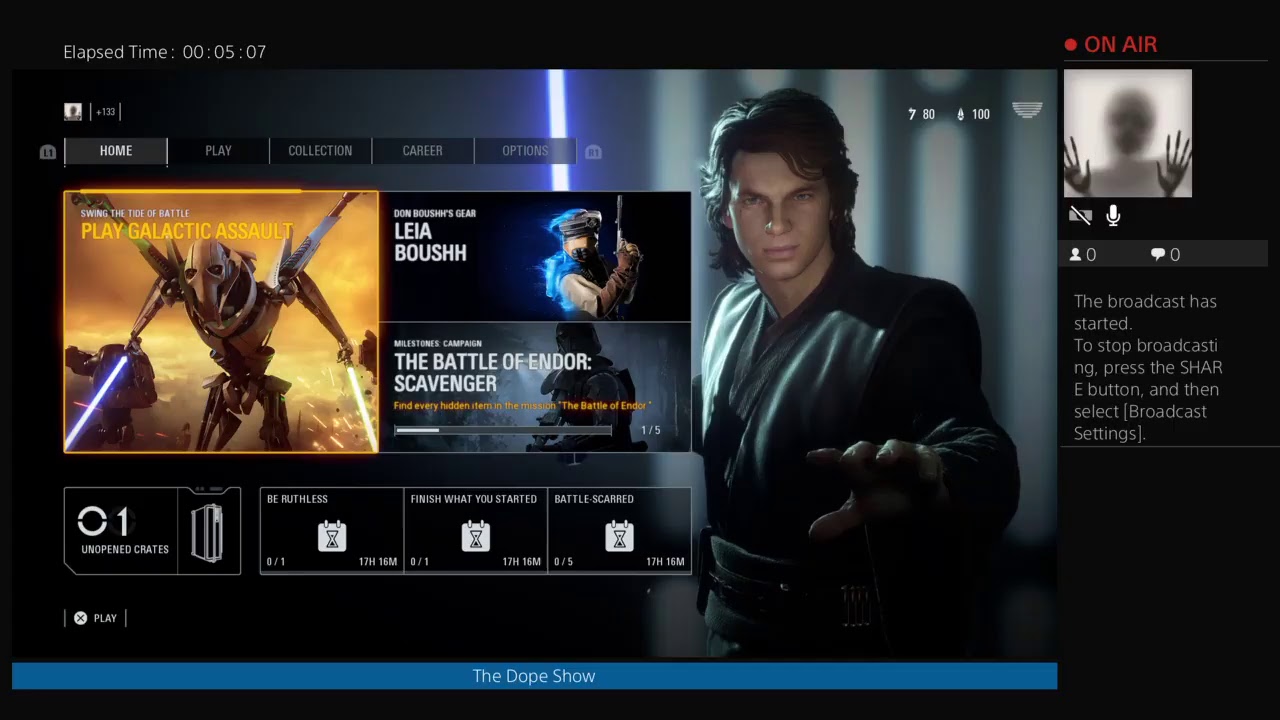Switch to the PLAY tab
The image size is (1280, 720).
218,151
